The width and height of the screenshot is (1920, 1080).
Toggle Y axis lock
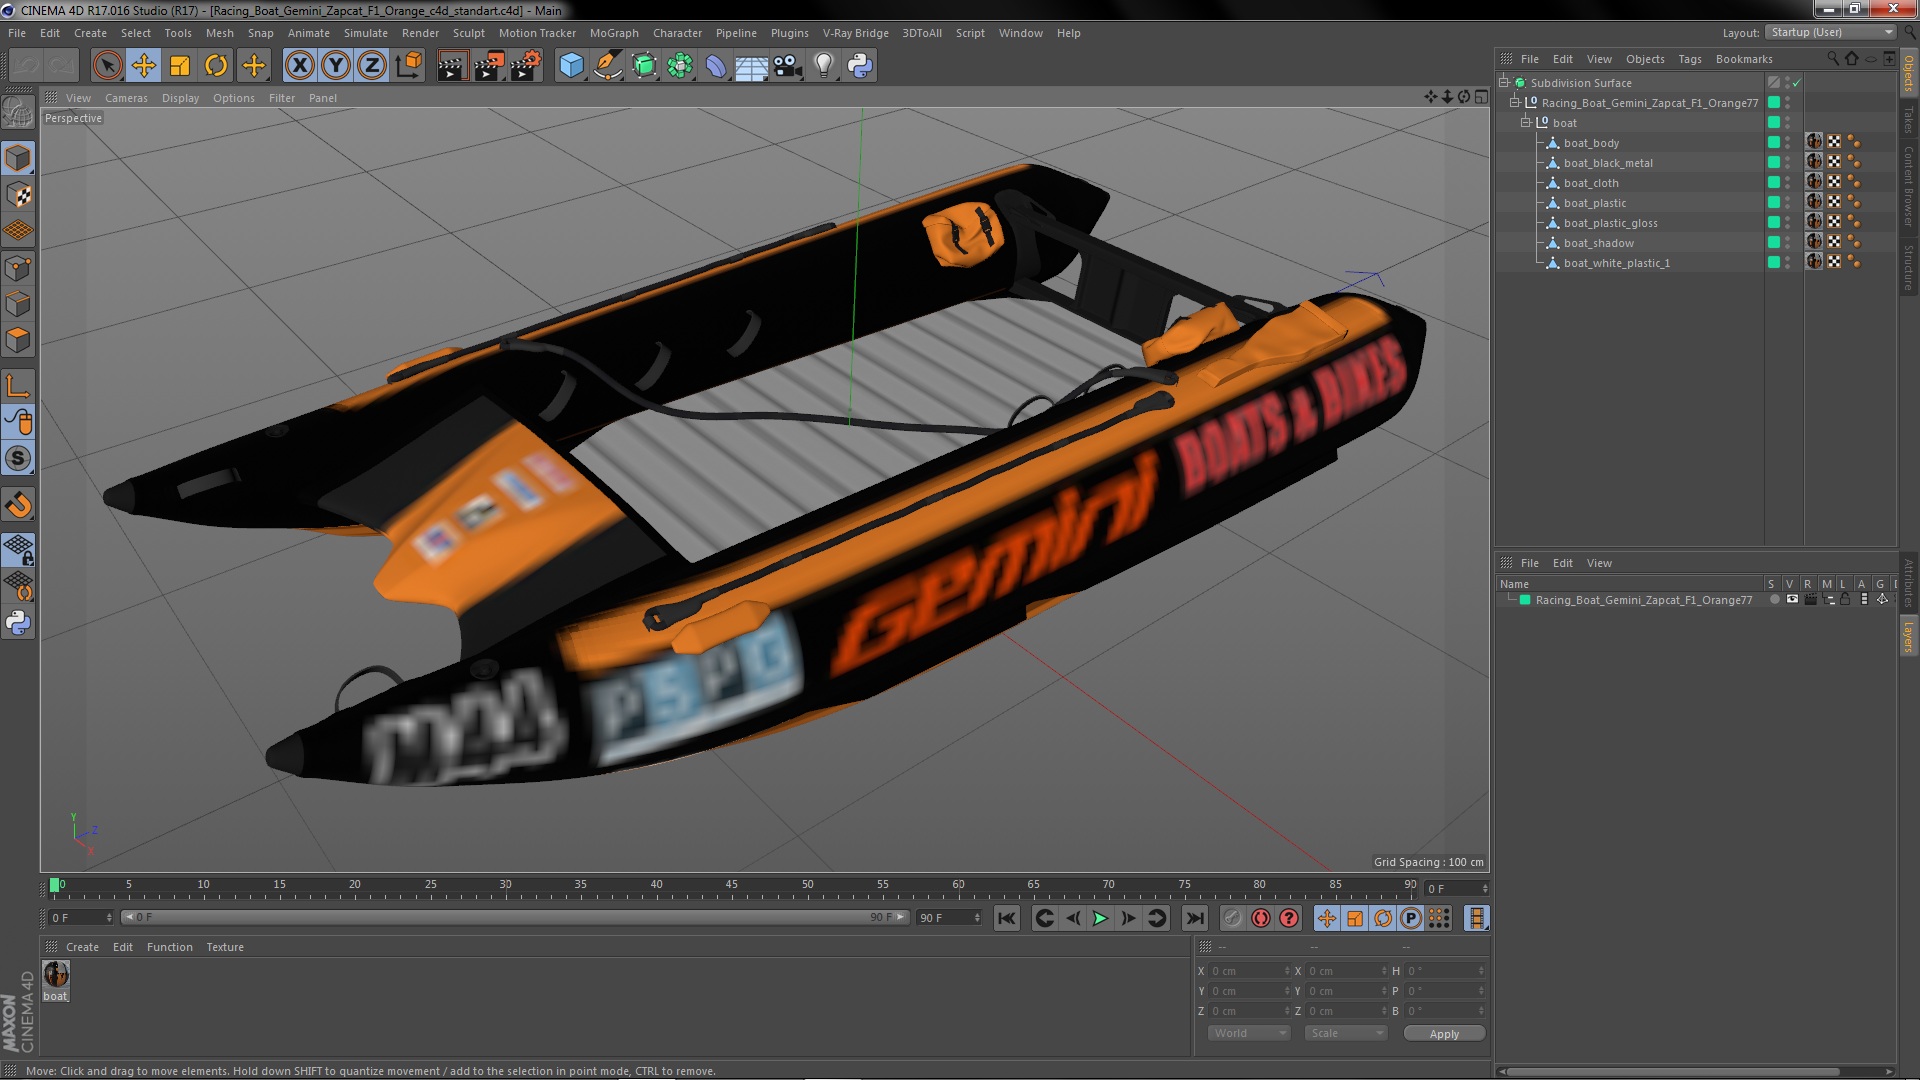coord(336,66)
